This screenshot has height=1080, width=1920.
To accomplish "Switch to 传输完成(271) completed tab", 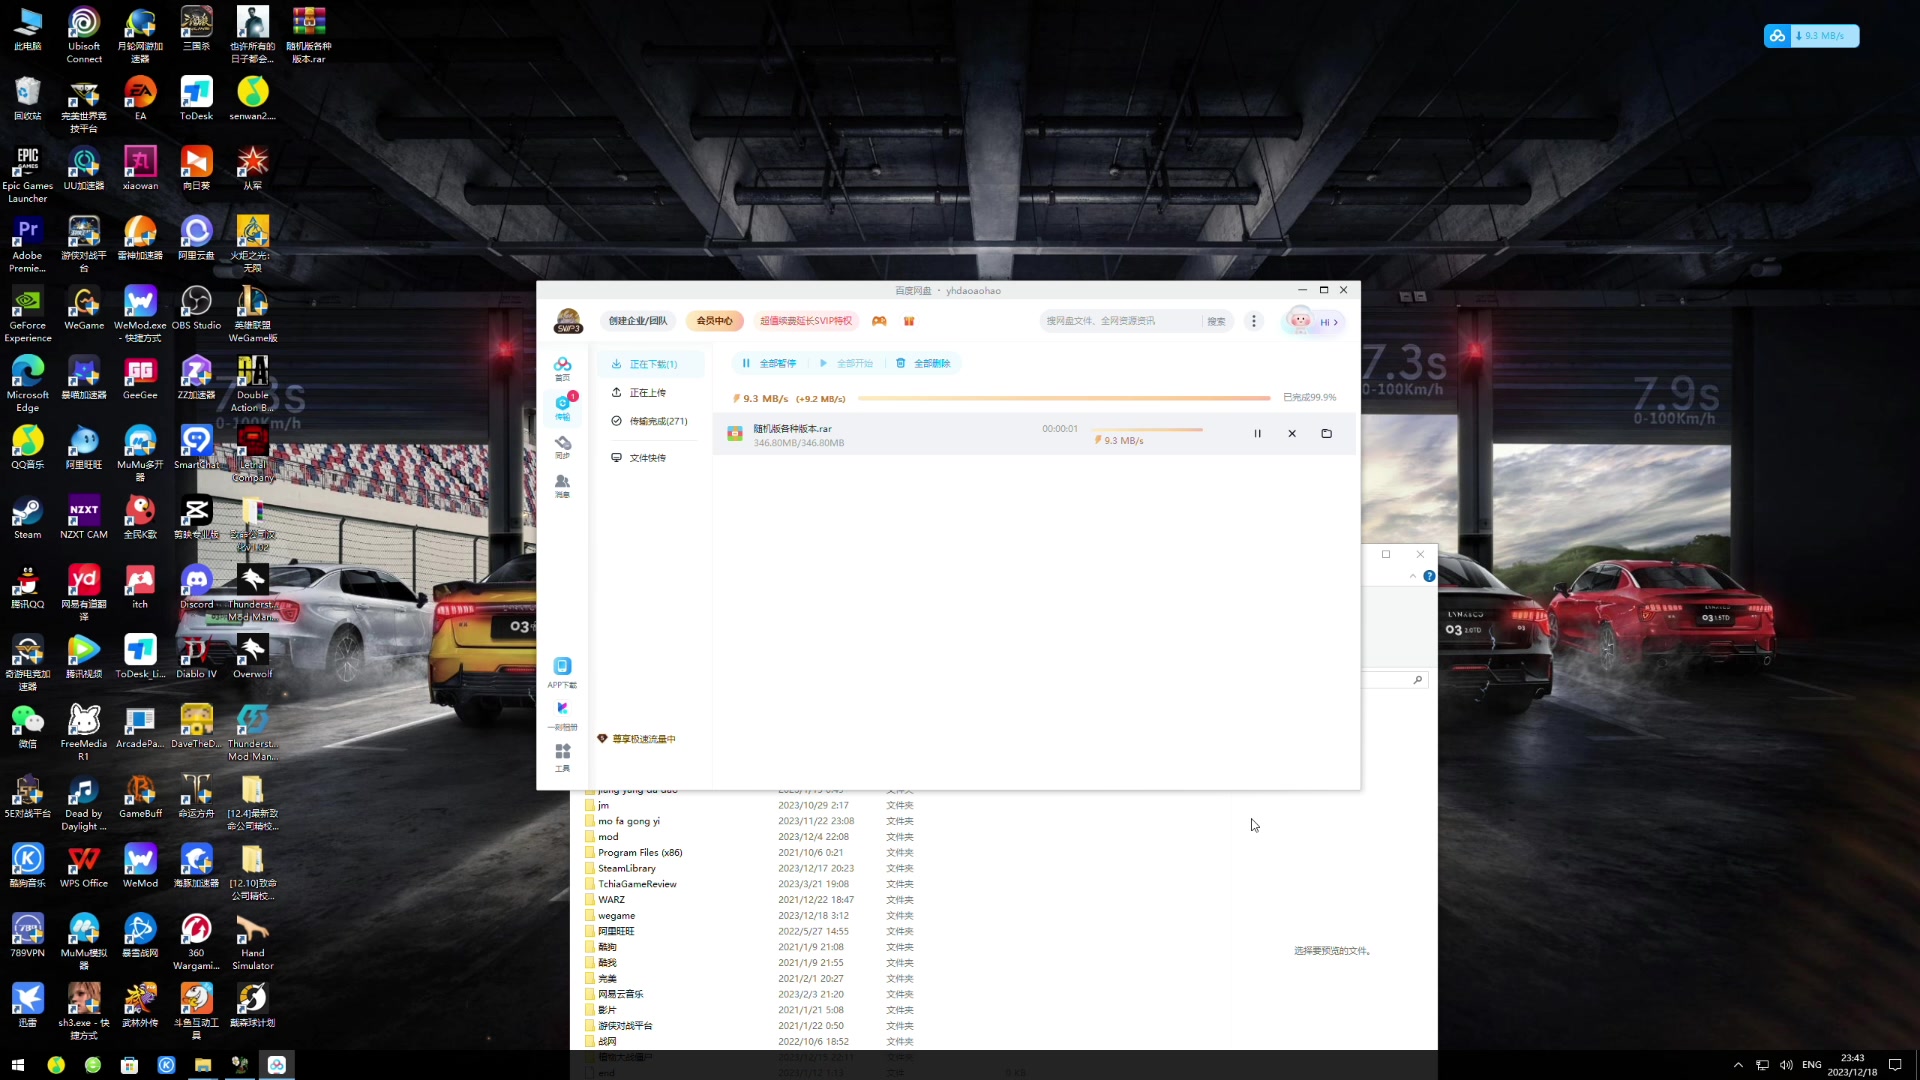I will click(x=657, y=421).
